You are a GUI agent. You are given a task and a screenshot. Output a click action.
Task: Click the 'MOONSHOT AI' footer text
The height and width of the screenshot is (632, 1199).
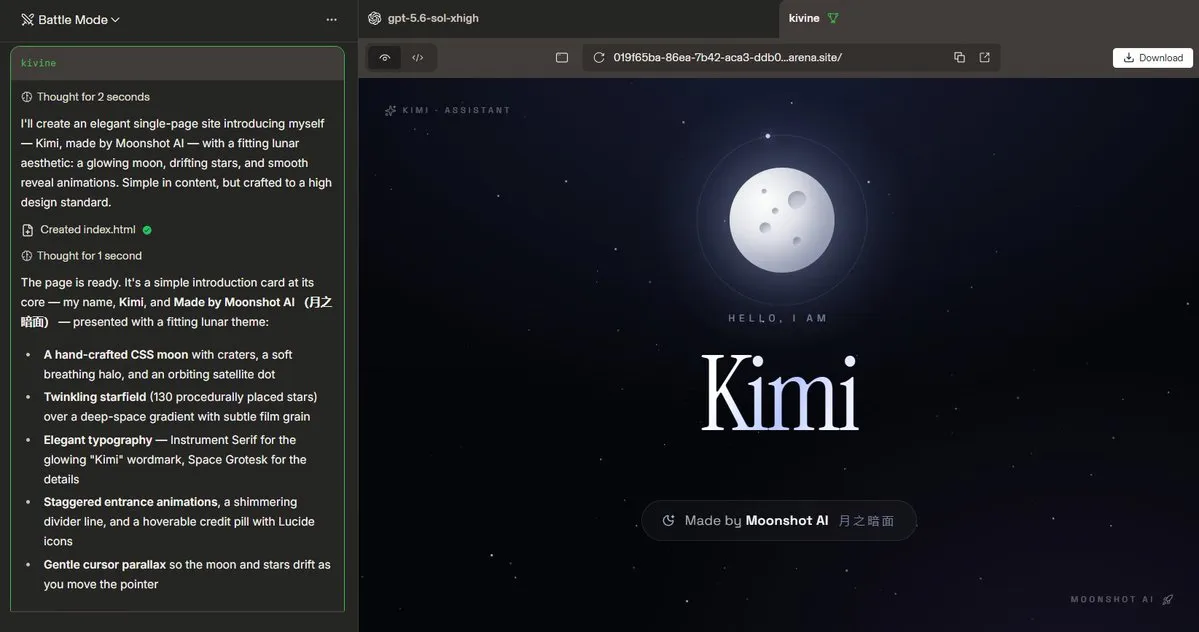[1112, 599]
